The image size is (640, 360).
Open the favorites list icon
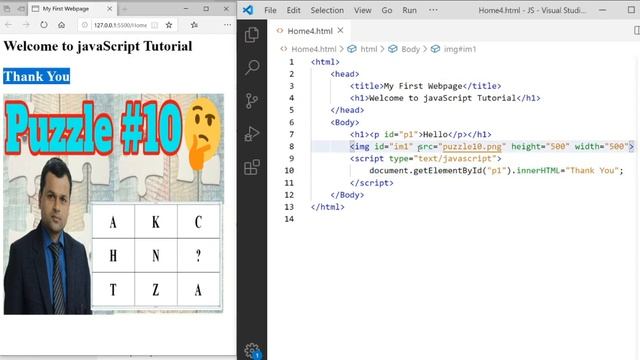(x=194, y=25)
